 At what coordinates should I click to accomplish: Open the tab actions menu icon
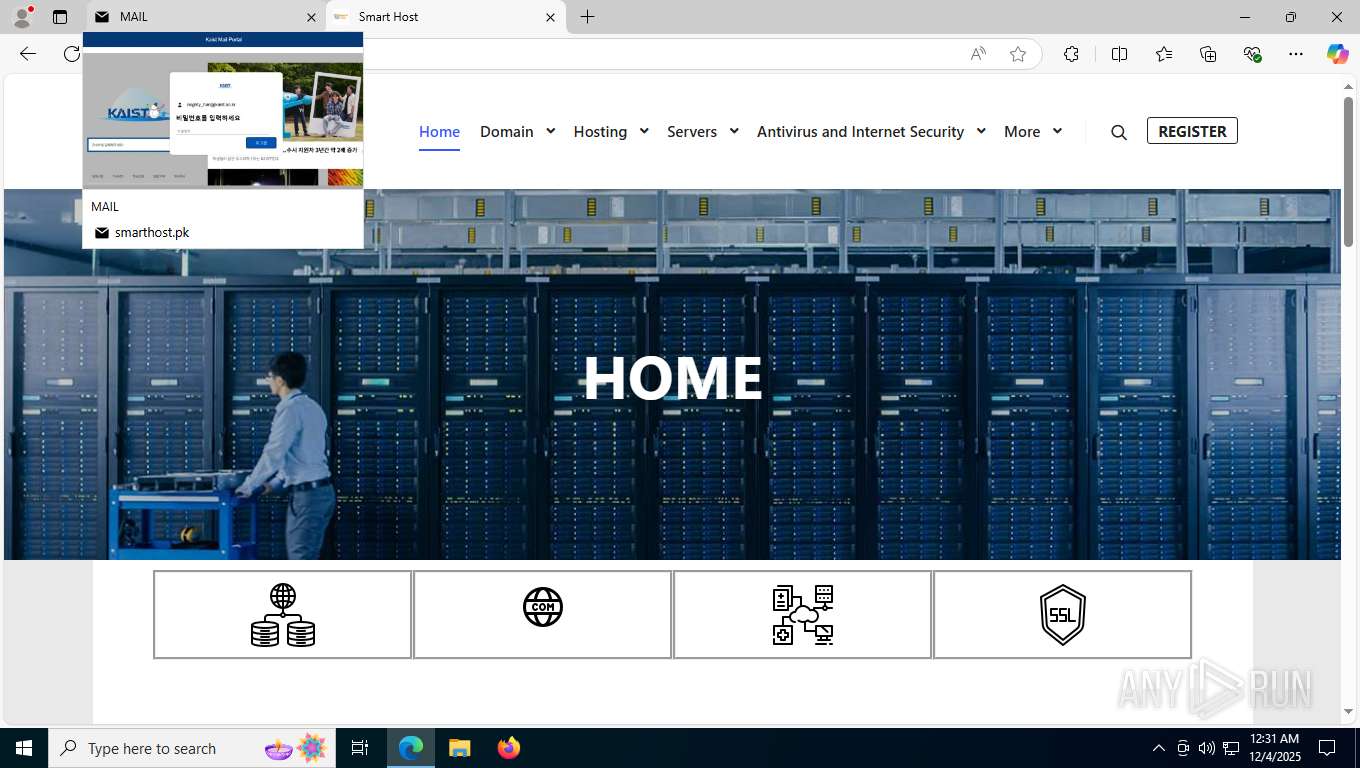pos(60,17)
